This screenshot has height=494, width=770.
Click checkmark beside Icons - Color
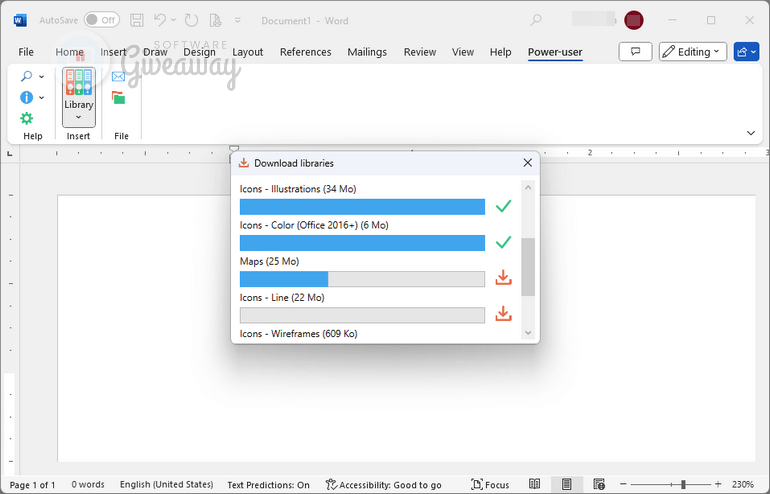503,243
